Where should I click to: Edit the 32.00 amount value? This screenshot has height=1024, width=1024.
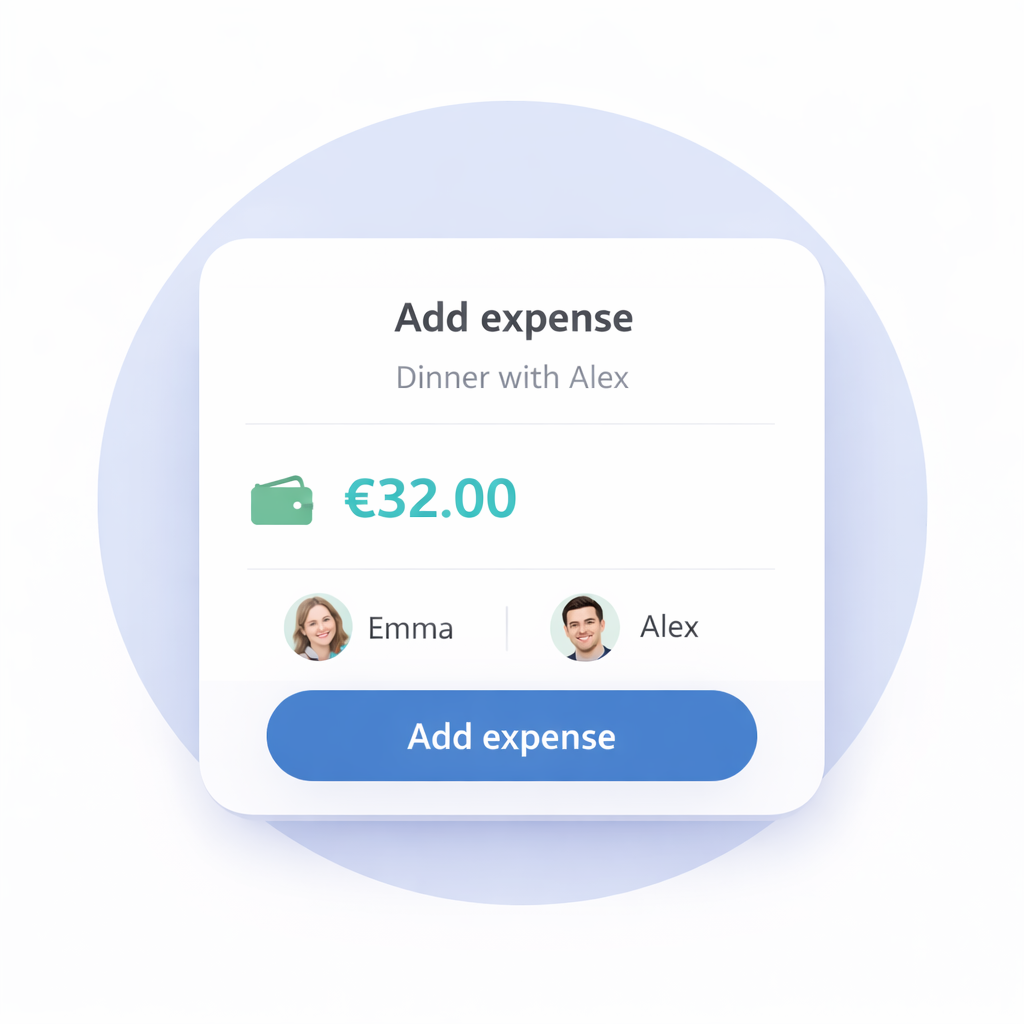pos(430,498)
